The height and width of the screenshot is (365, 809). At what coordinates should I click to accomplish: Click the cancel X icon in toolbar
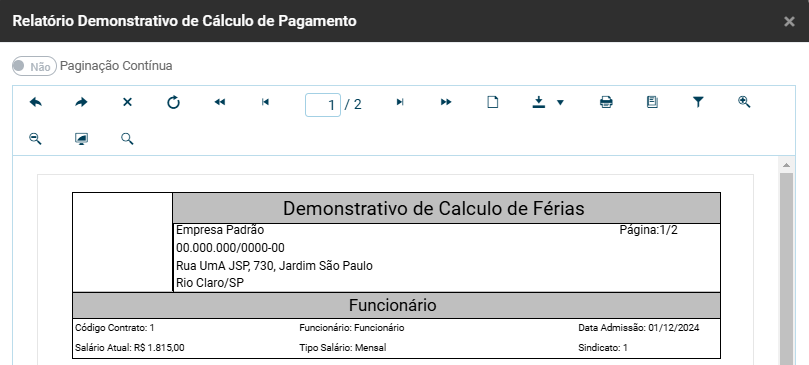(127, 102)
